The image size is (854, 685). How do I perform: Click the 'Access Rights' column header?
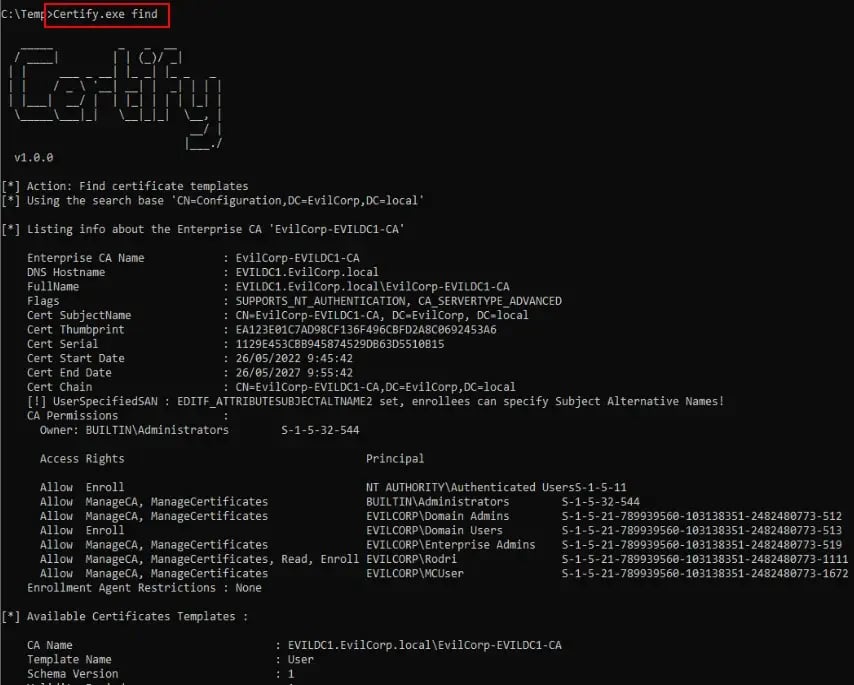(x=82, y=459)
